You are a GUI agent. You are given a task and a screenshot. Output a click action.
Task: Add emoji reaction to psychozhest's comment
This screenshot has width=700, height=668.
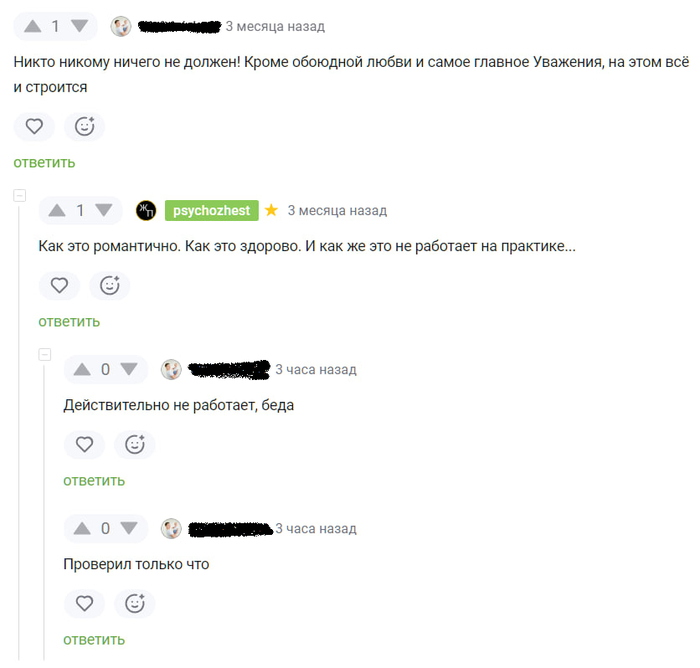pyautogui.click(x=109, y=285)
